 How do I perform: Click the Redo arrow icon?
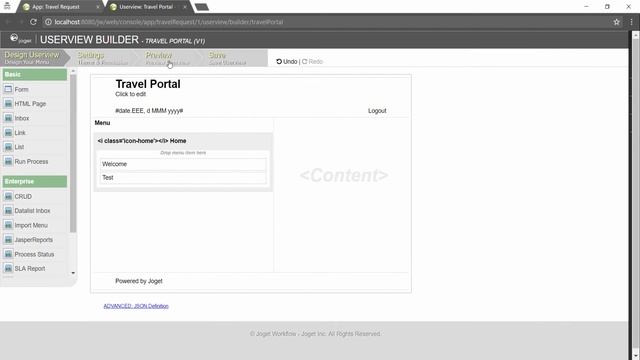coord(304,62)
